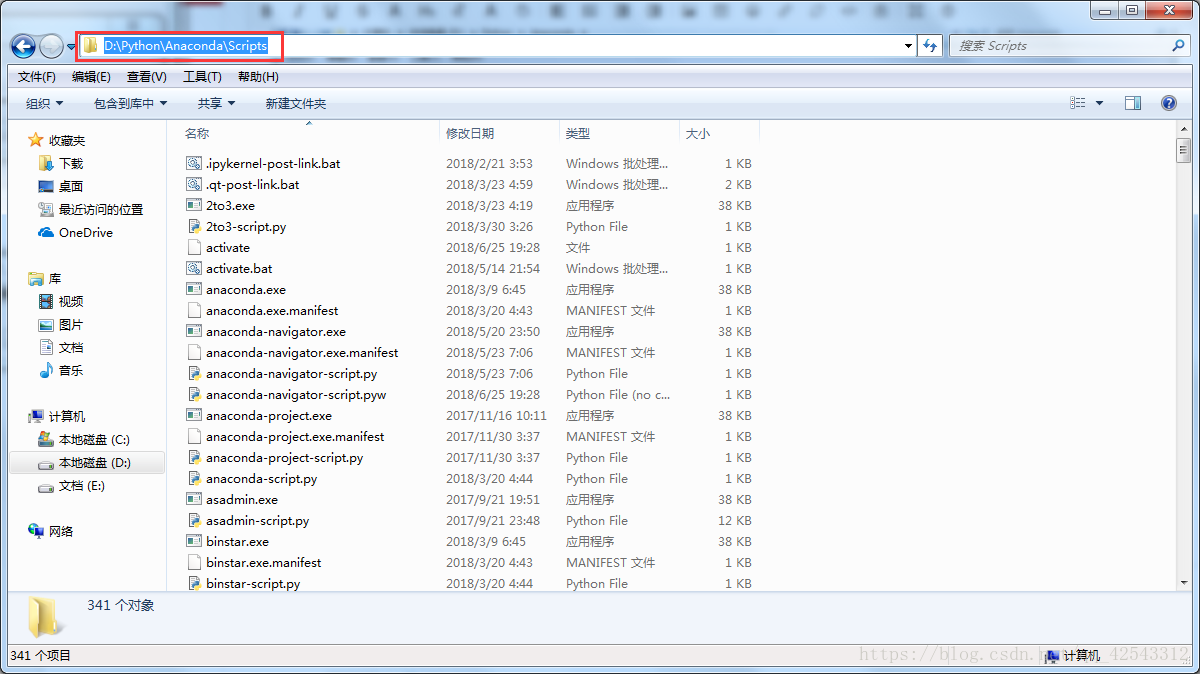
Task: Select 网络 in navigation pane
Action: click(61, 531)
